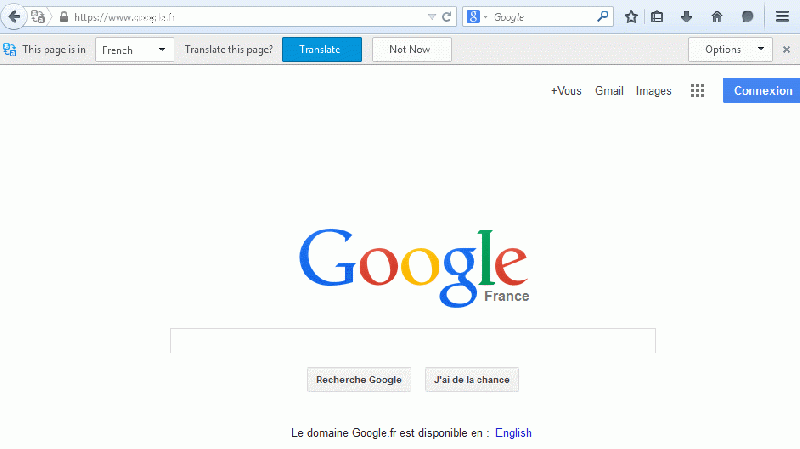The width and height of the screenshot is (800, 449).
Task: Reload the page with the refresh icon
Action: [x=446, y=17]
